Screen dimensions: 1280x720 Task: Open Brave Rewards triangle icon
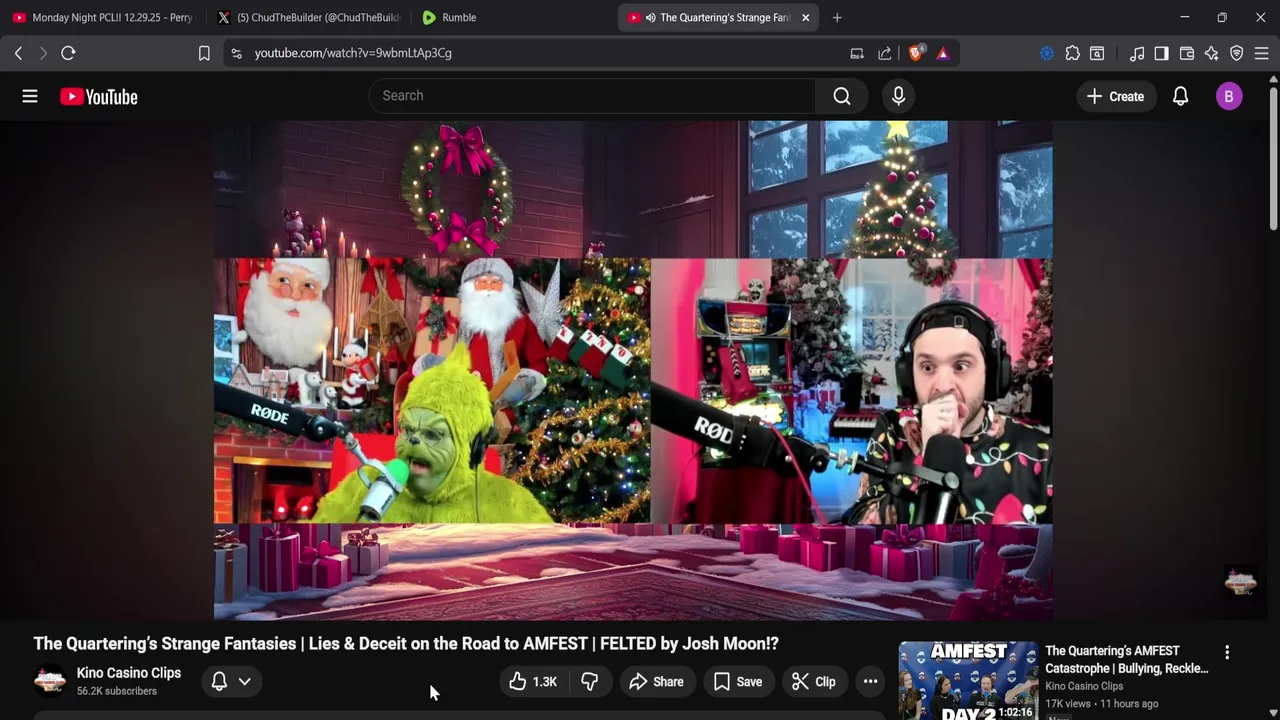pyautogui.click(x=943, y=53)
